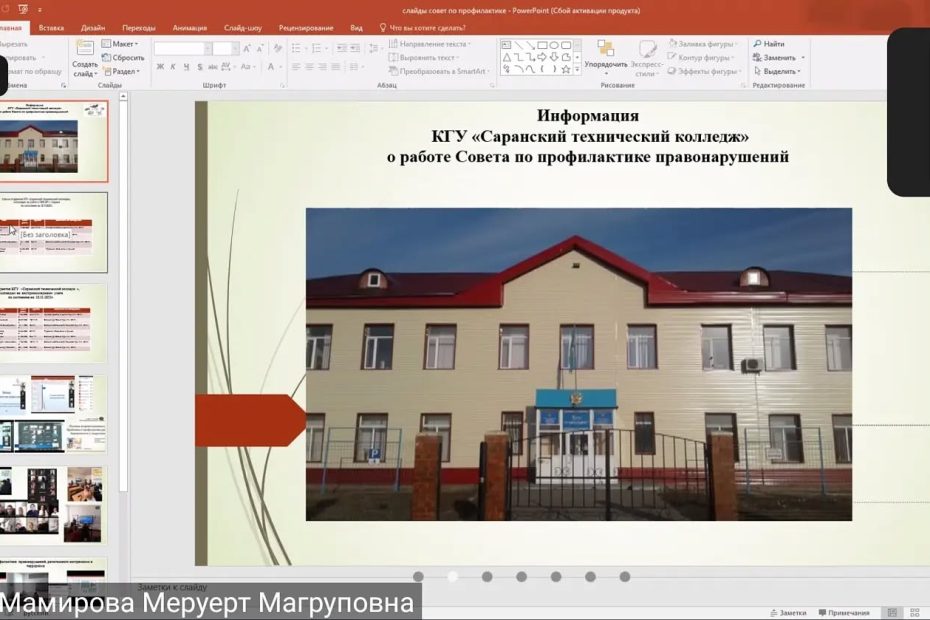Click Increase List Level icon
Image resolution: width=930 pixels, height=620 pixels.
tap(355, 49)
